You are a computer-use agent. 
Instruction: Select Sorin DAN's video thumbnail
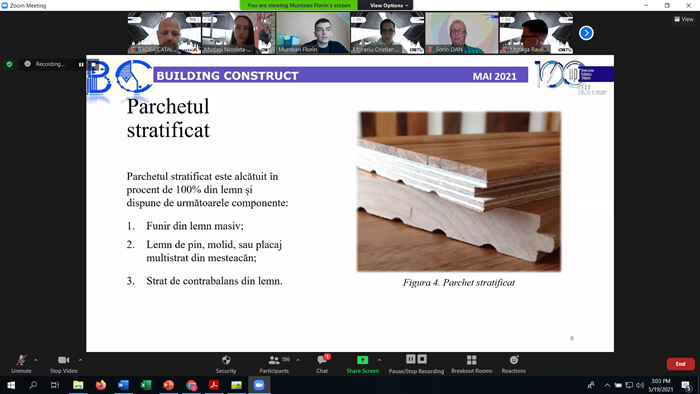[x=462, y=33]
